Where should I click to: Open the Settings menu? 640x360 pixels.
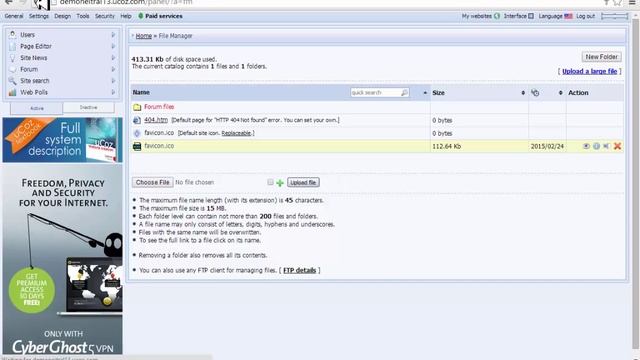pyautogui.click(x=39, y=16)
